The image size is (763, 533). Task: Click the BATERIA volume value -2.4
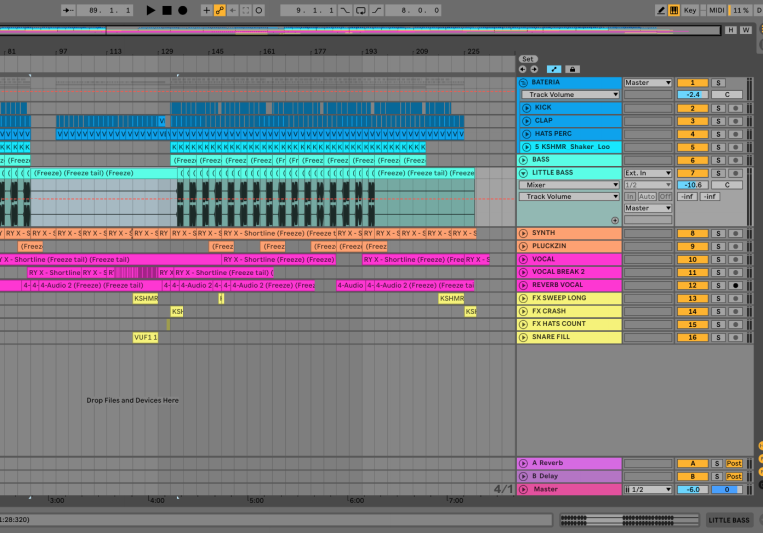(x=692, y=94)
